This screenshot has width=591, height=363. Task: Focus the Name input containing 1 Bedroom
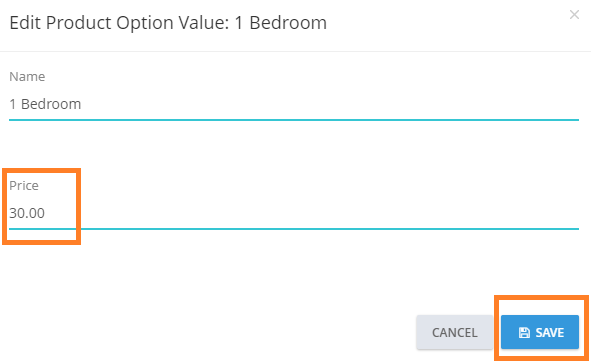pos(294,104)
